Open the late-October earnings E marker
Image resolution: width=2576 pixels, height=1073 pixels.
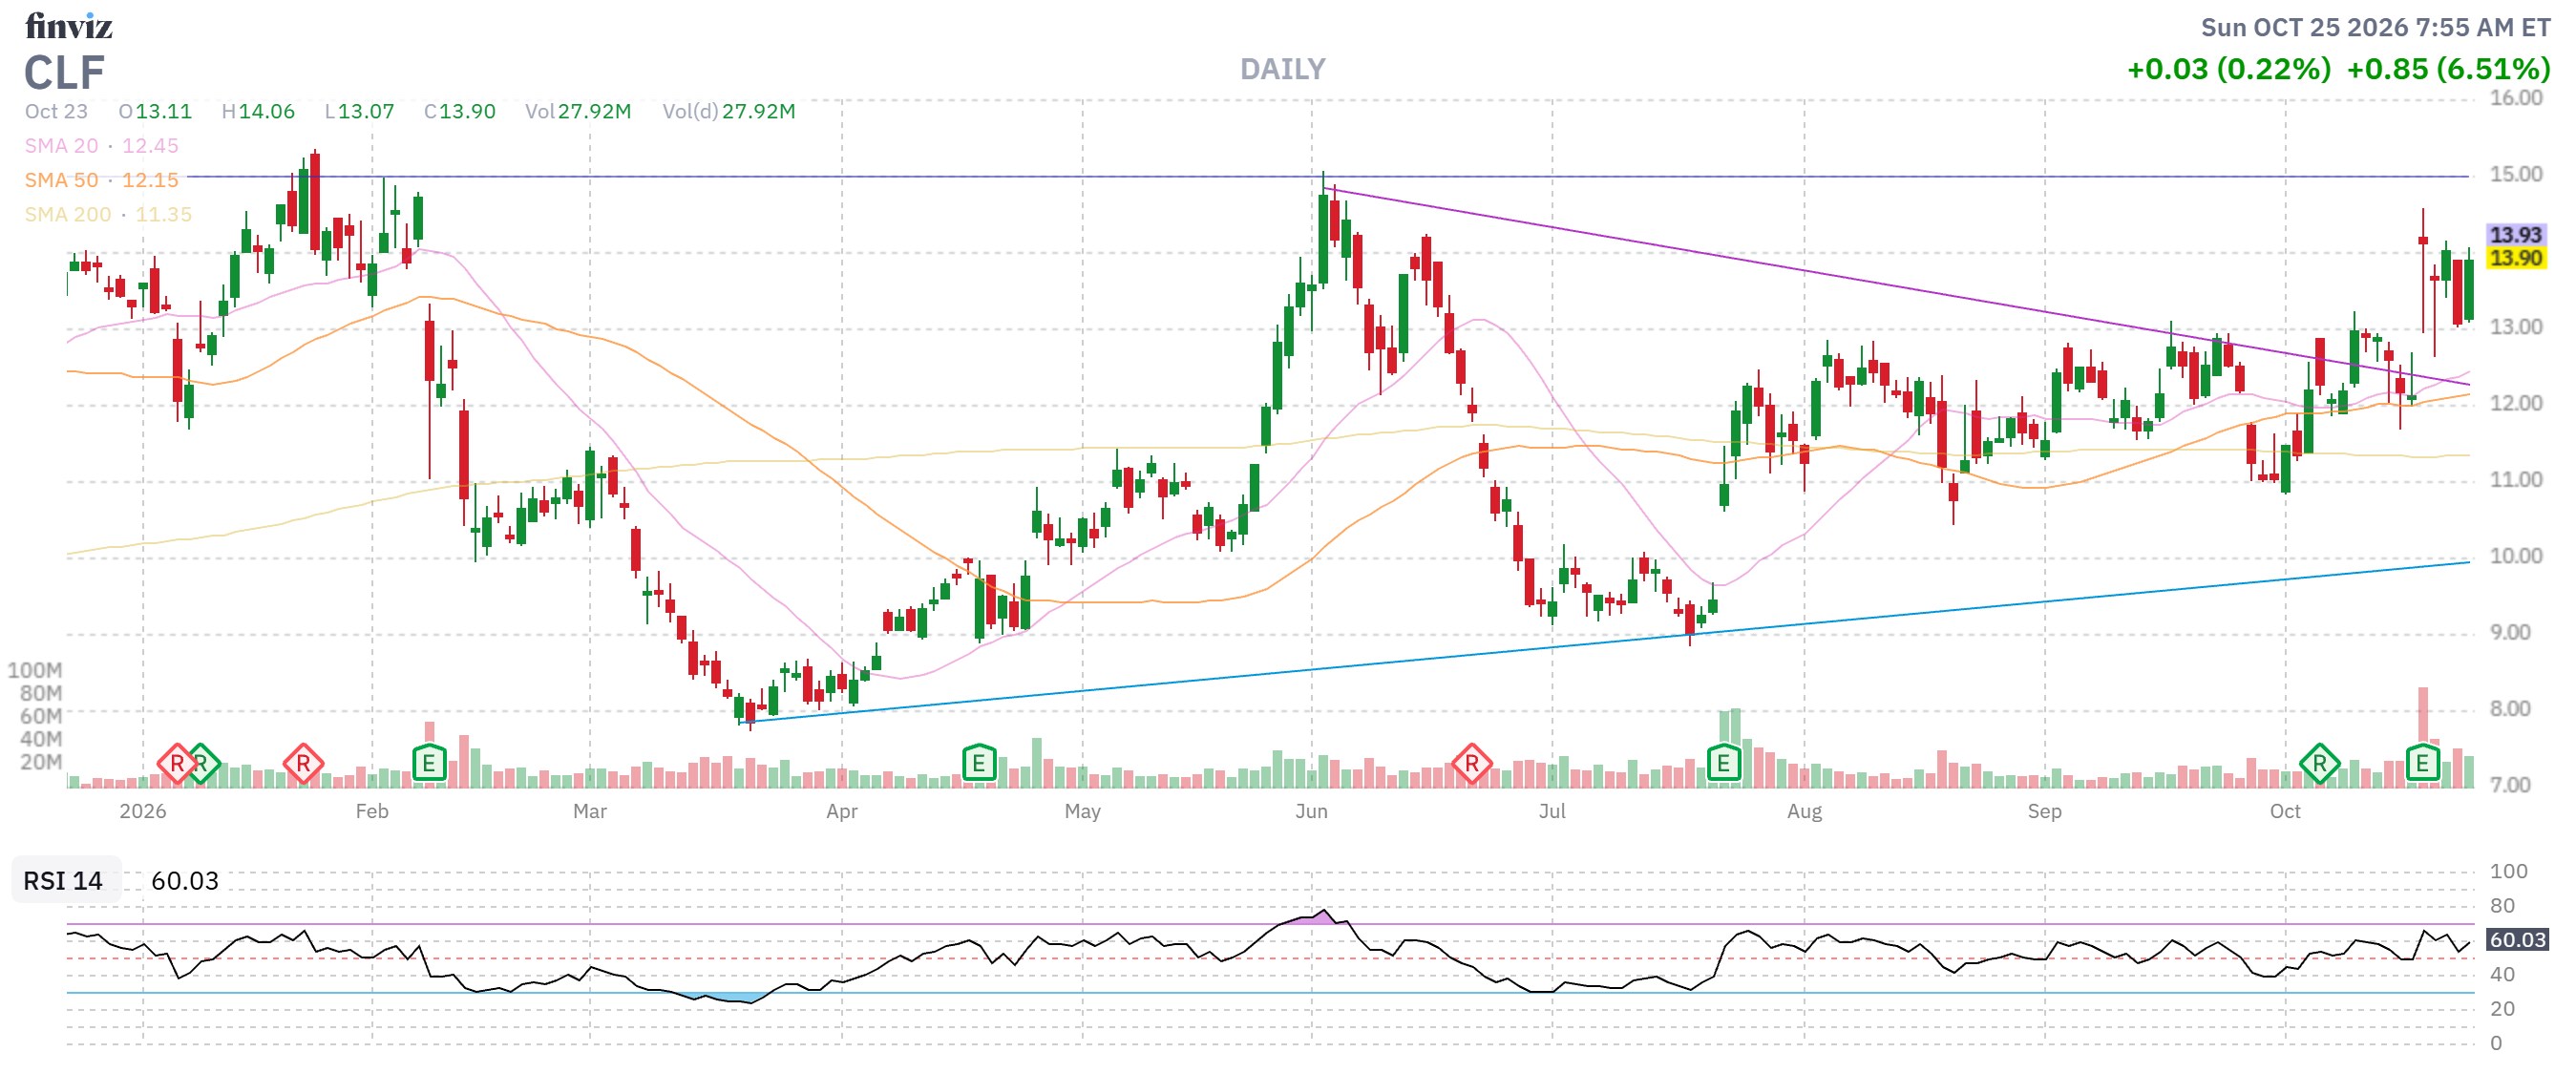pos(2422,764)
